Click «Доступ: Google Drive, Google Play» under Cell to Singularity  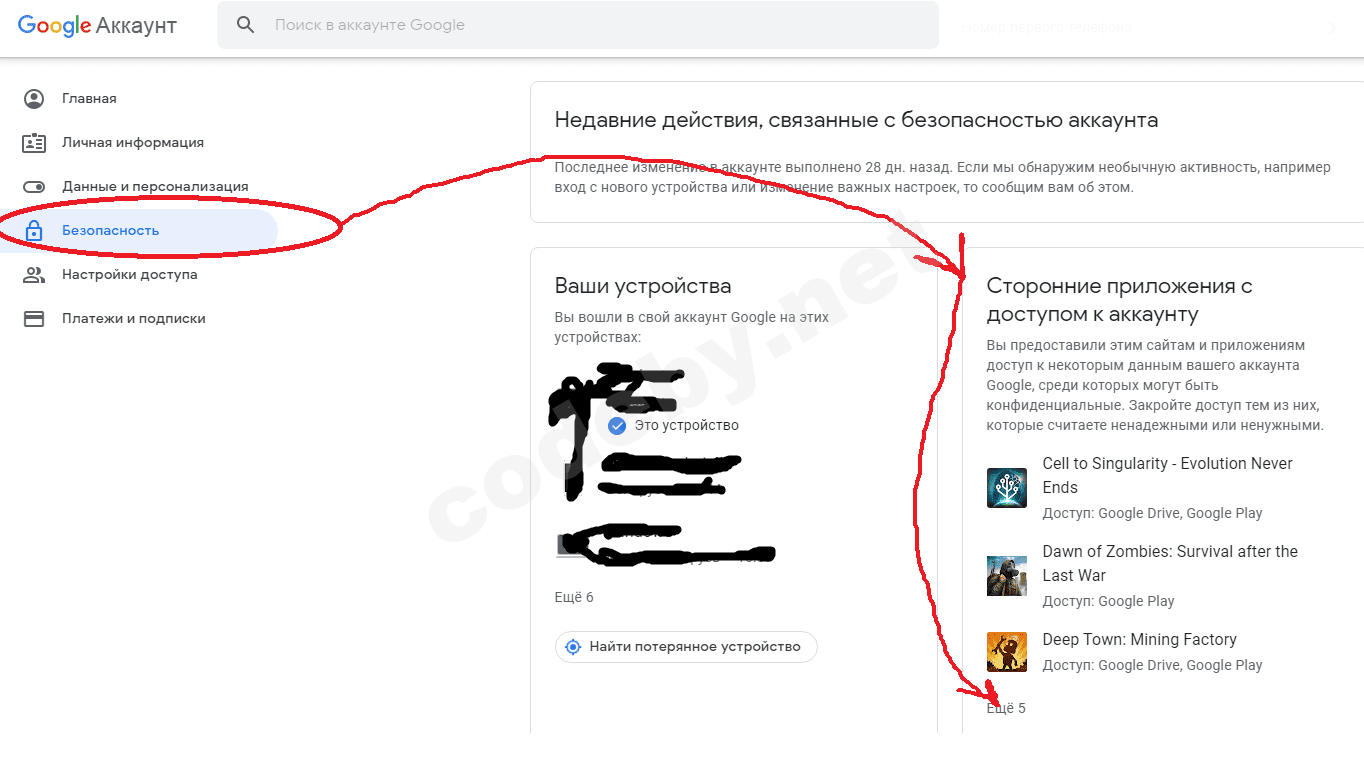1153,513
